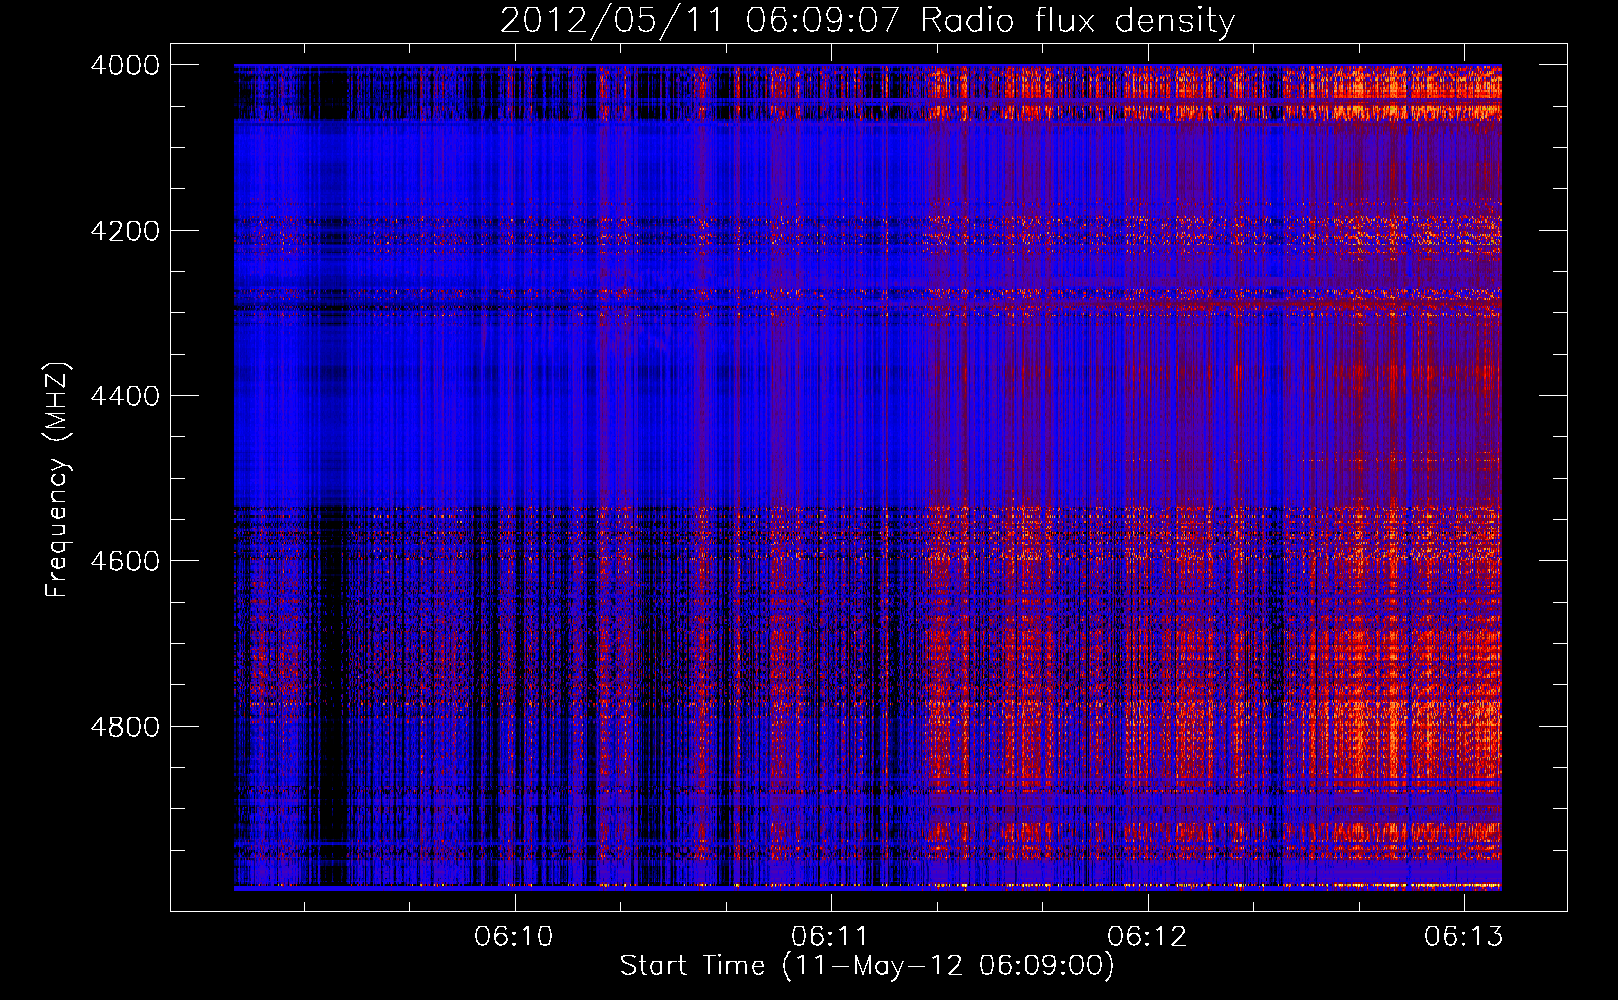Click the 06:13 time axis label
This screenshot has height=1000, width=1618.
click(x=1464, y=937)
